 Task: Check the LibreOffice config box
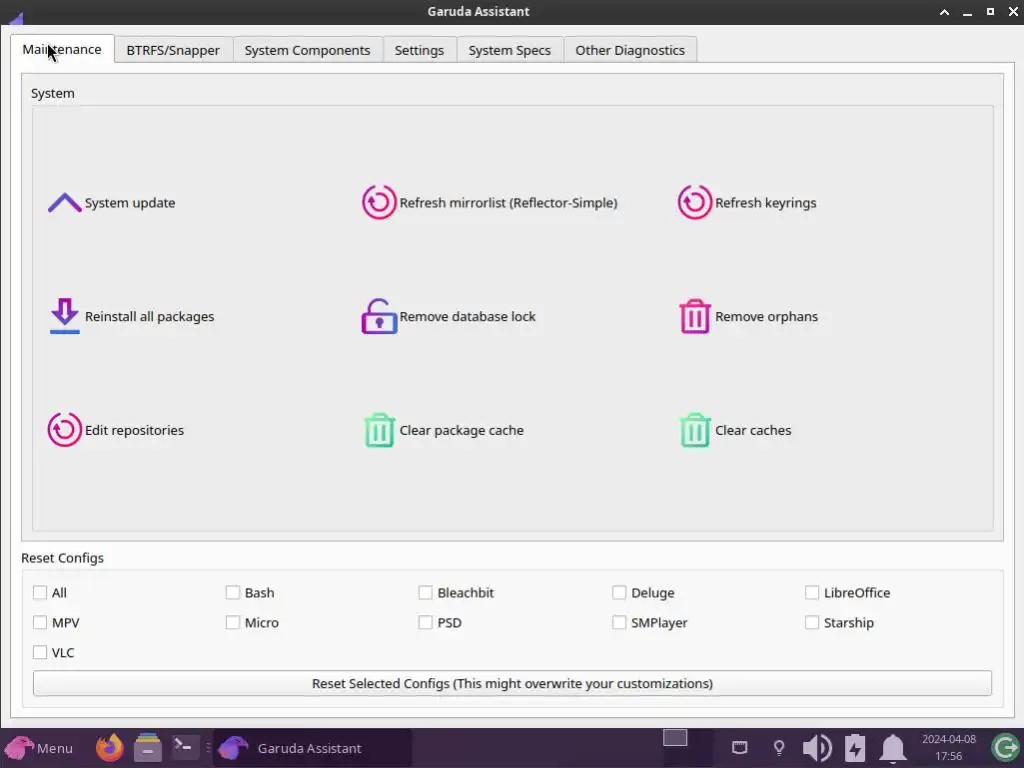812,592
